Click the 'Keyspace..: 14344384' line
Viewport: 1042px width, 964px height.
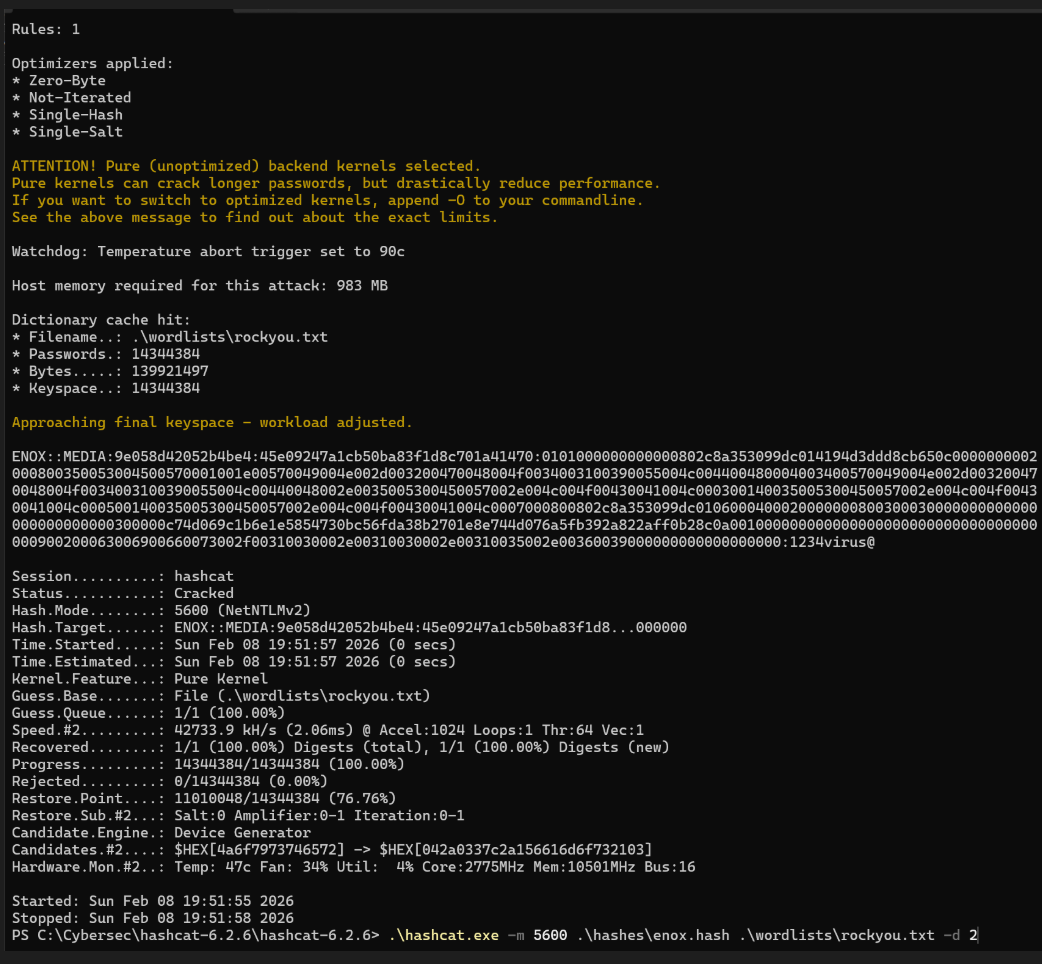point(106,388)
